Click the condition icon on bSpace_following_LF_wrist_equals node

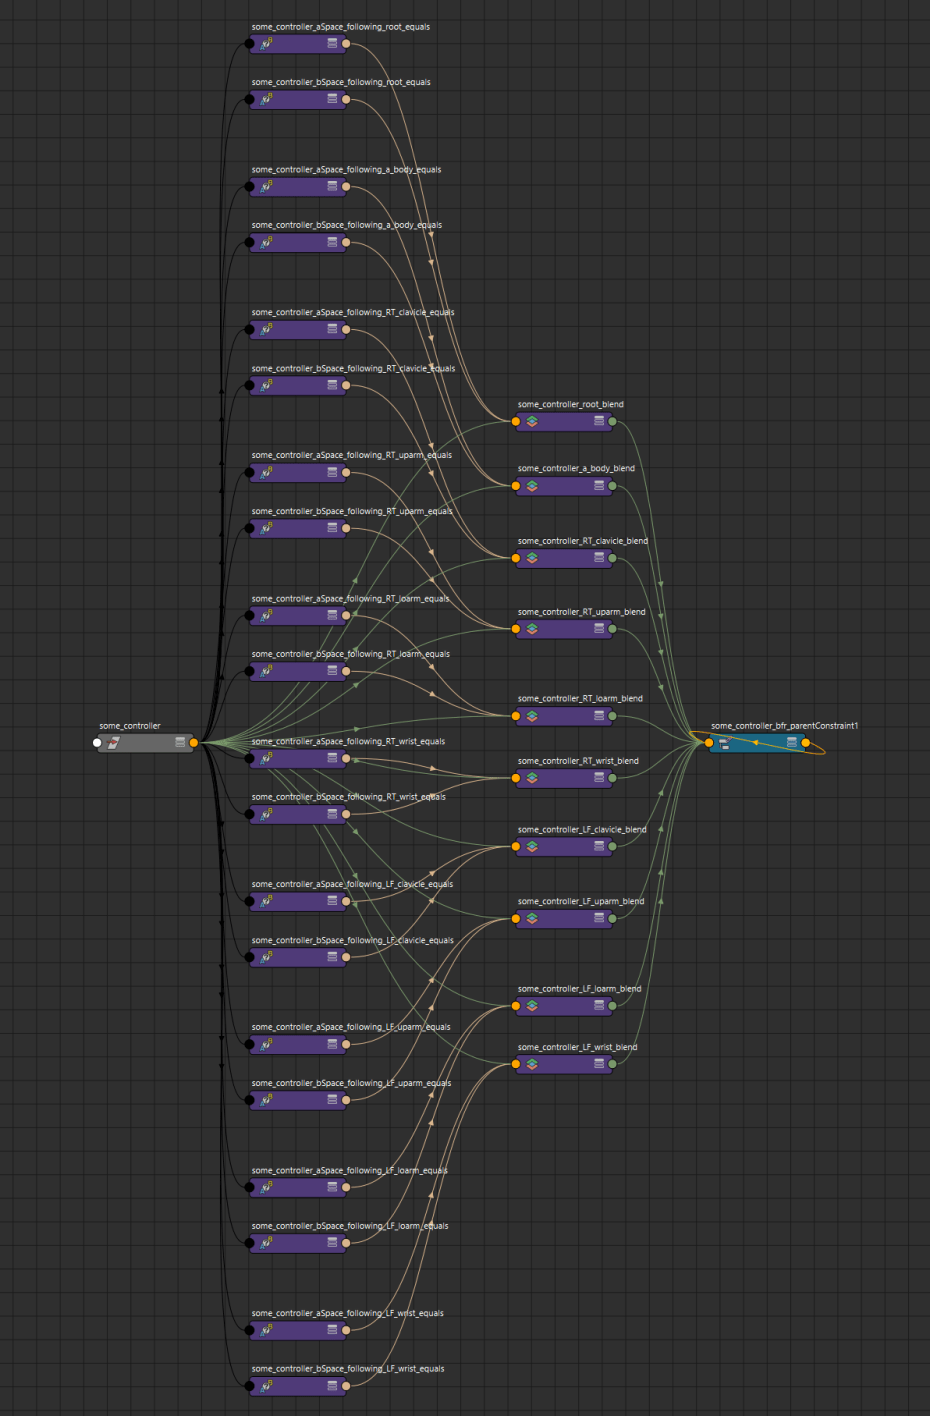click(x=265, y=1386)
